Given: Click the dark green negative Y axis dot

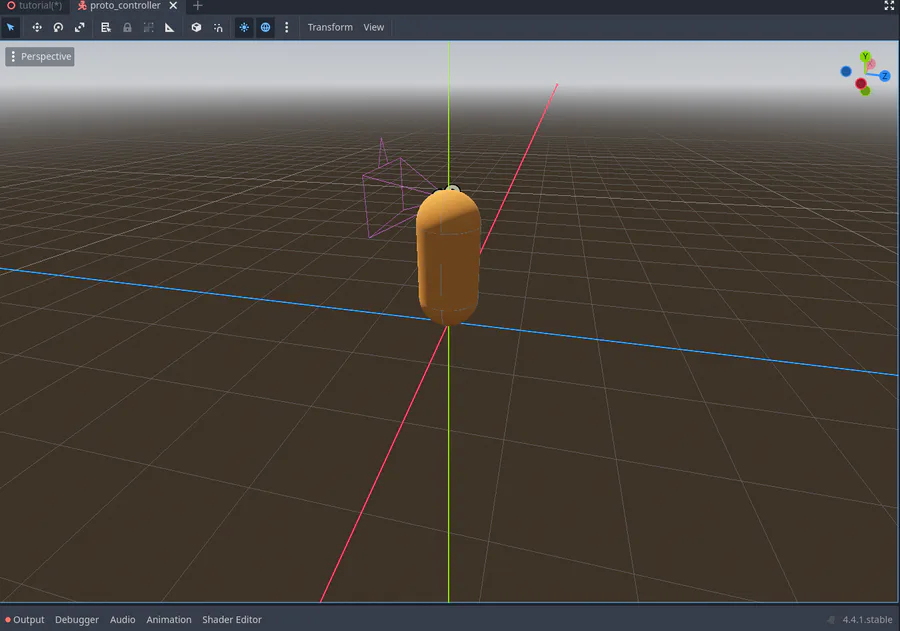Looking at the screenshot, I should (866, 91).
